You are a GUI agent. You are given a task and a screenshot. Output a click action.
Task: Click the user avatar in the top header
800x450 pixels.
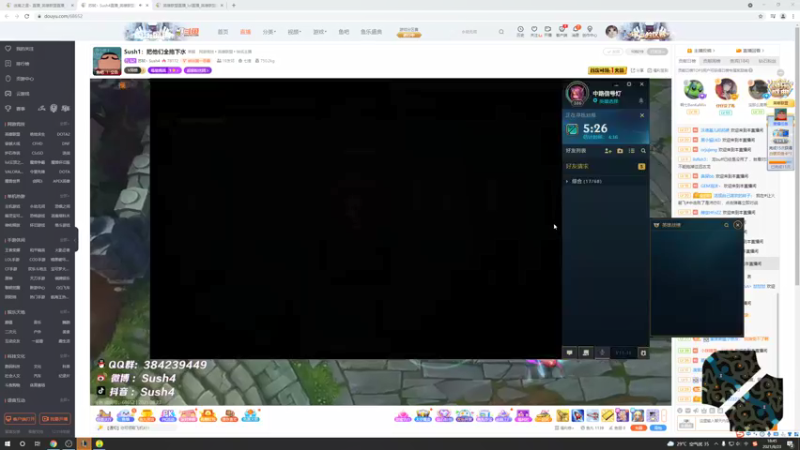(x=611, y=32)
